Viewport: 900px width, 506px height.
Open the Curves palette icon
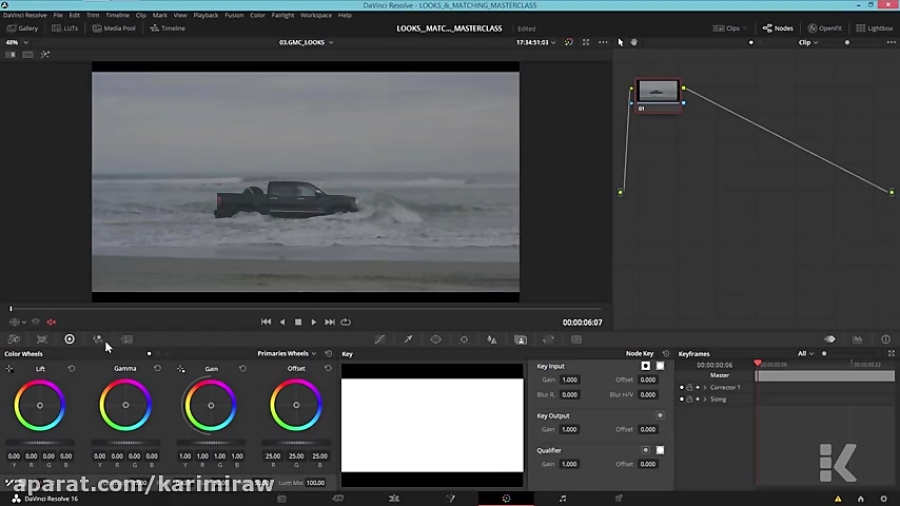[380, 339]
